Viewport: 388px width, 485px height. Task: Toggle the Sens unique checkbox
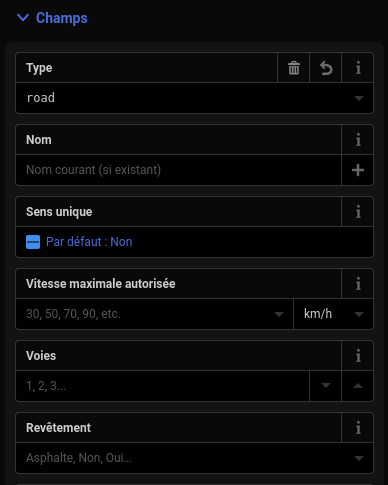(x=33, y=242)
